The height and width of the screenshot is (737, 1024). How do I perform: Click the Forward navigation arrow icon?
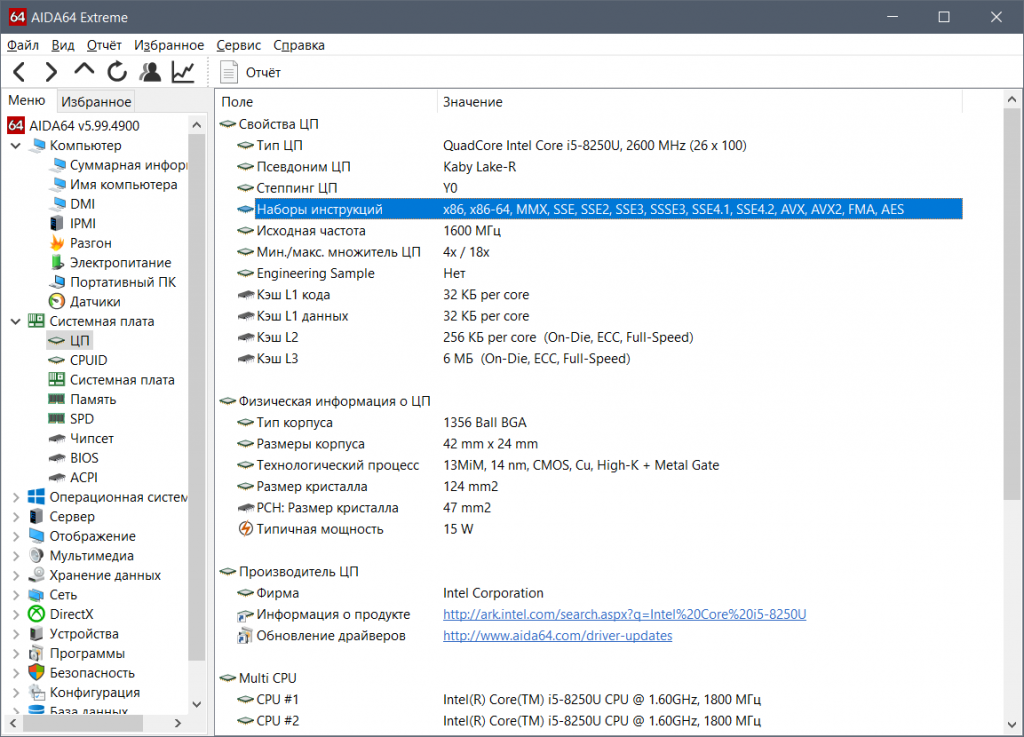(x=51, y=71)
